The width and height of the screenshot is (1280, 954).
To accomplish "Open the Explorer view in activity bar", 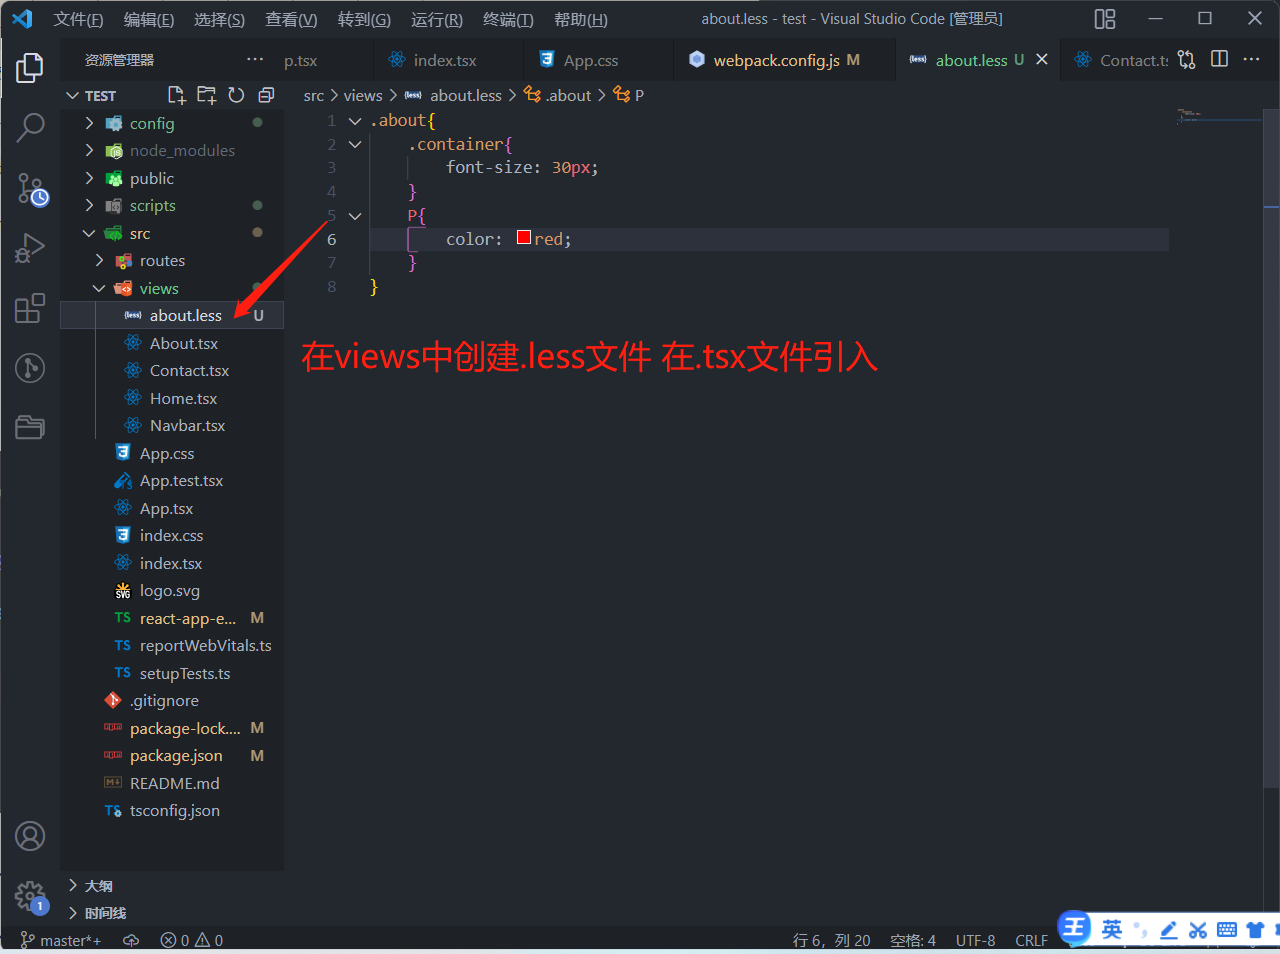I will 30,68.
